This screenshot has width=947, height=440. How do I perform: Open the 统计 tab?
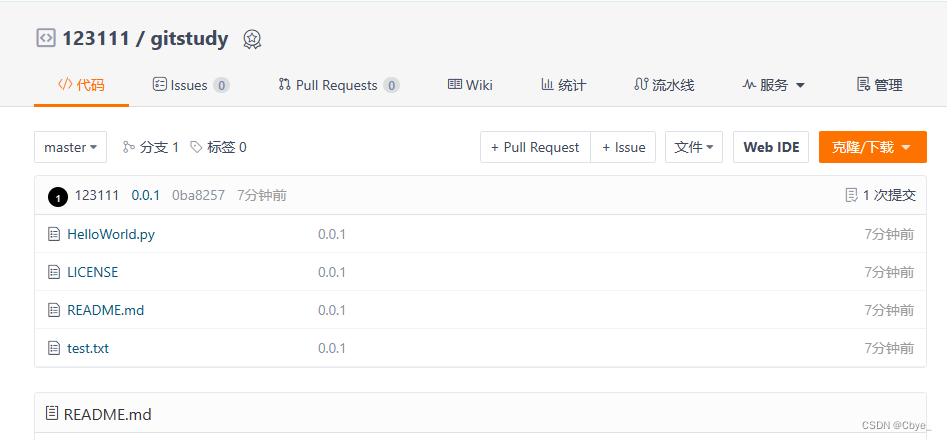563,85
